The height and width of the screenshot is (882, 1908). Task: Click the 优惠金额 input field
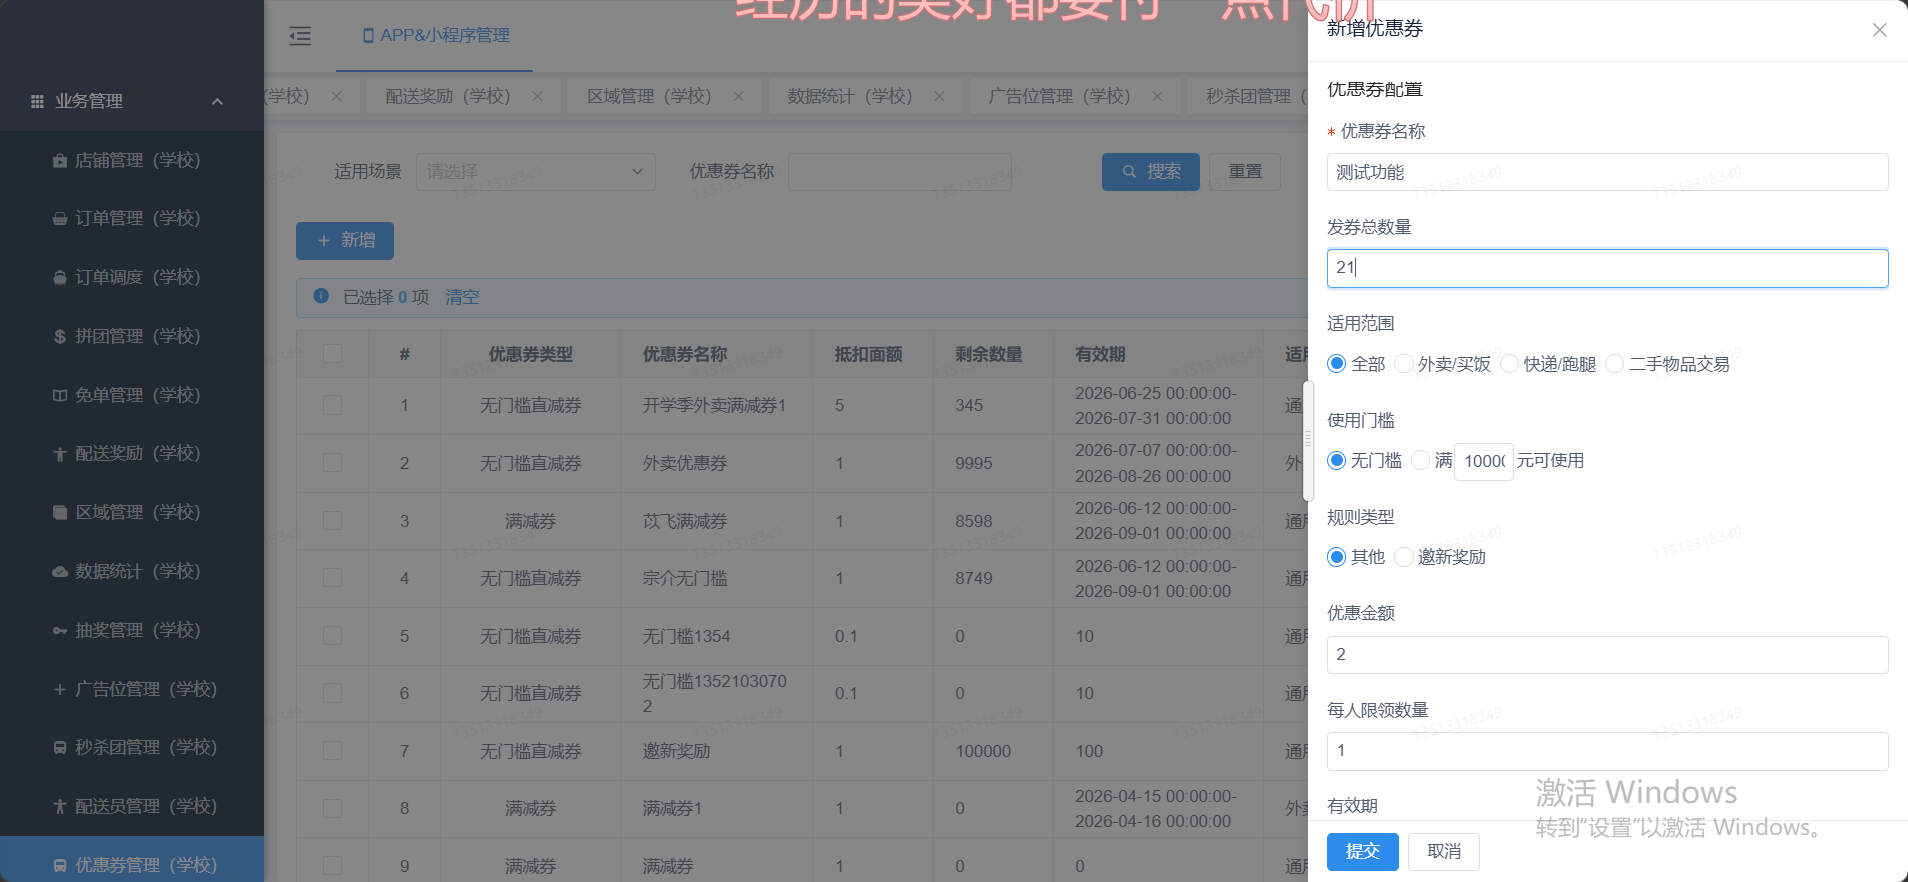coord(1607,655)
